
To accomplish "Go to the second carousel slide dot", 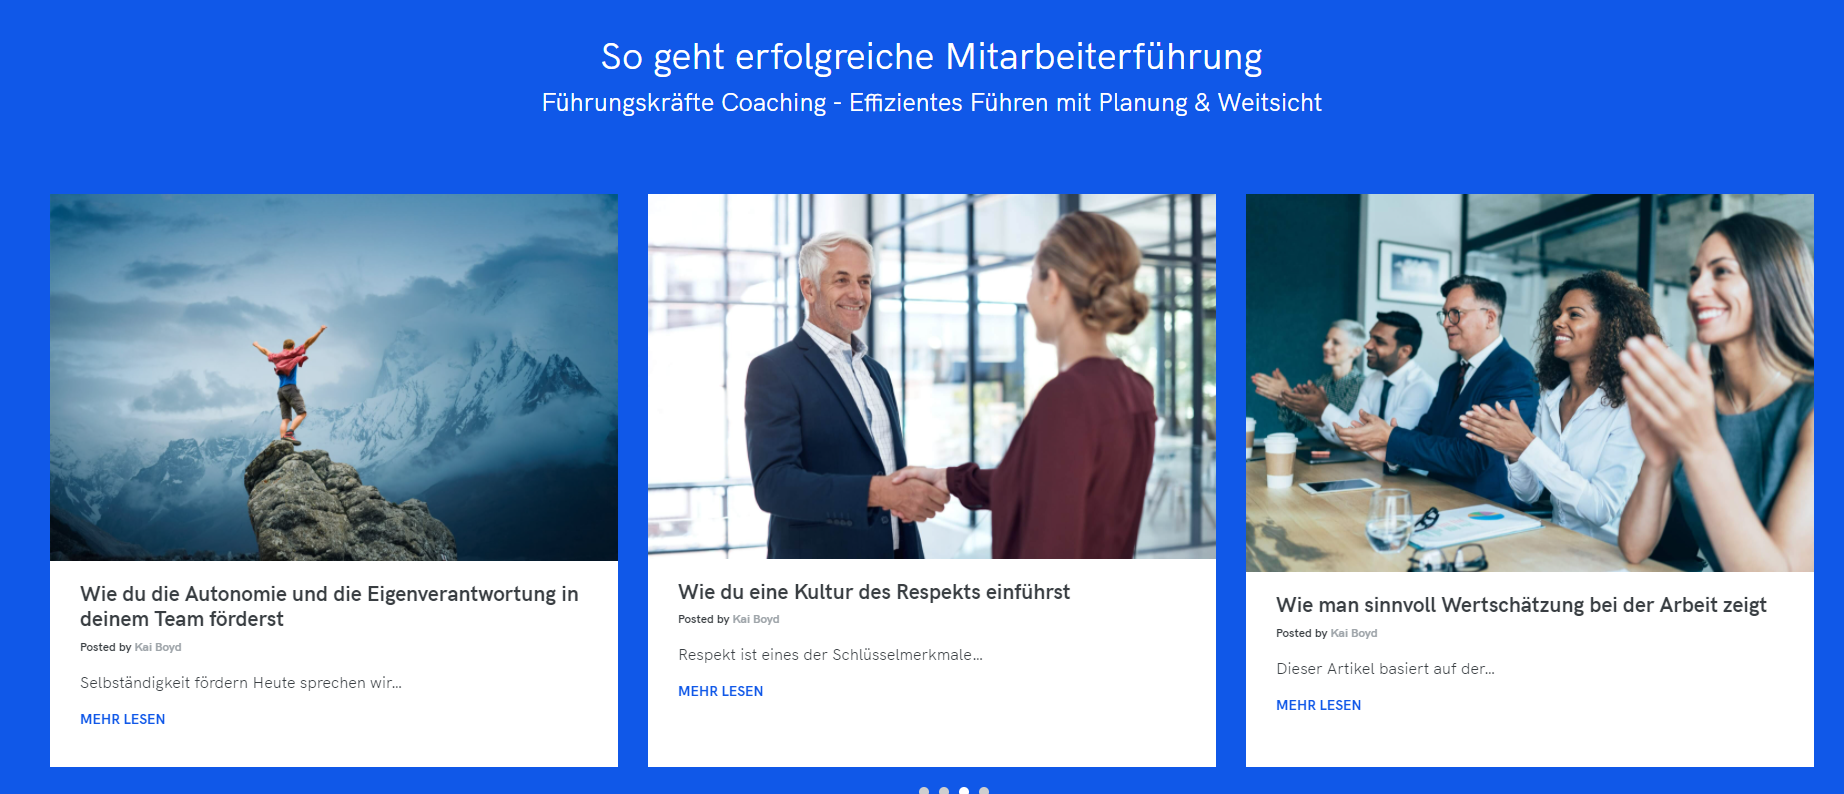I will (944, 791).
